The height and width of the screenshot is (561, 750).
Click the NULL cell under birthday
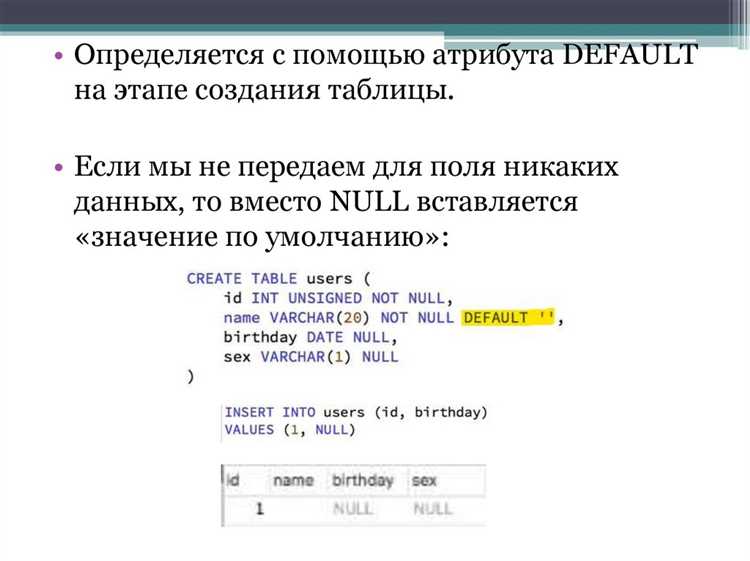pyautogui.click(x=354, y=508)
